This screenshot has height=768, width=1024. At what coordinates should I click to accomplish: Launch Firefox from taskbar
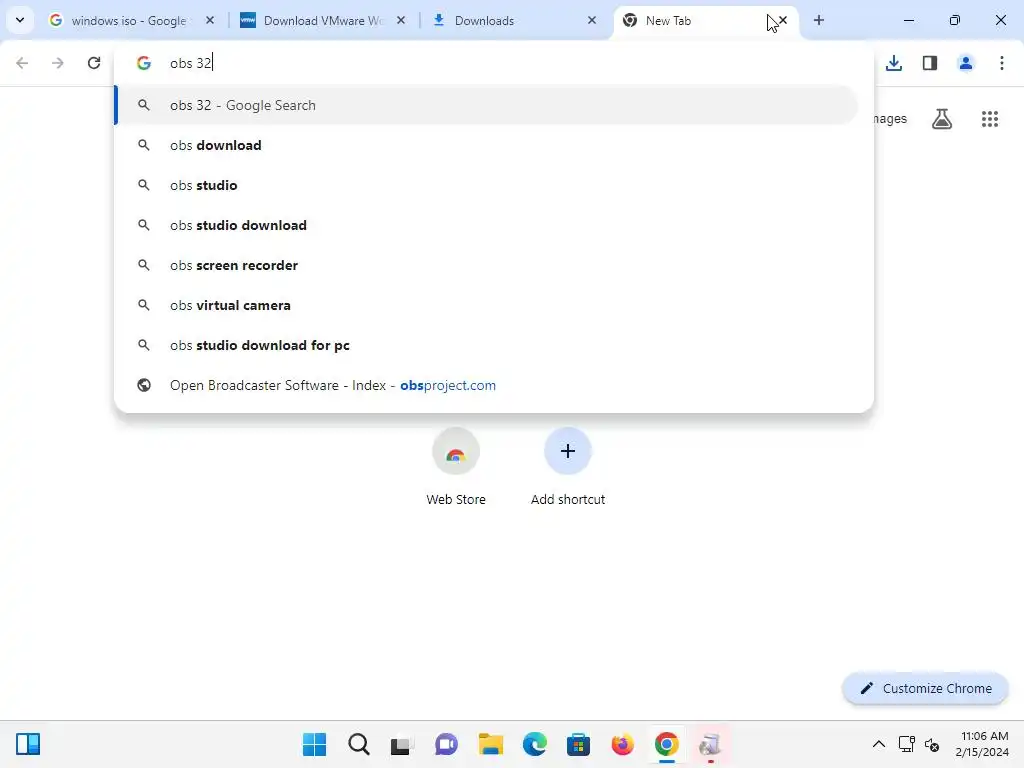point(622,744)
